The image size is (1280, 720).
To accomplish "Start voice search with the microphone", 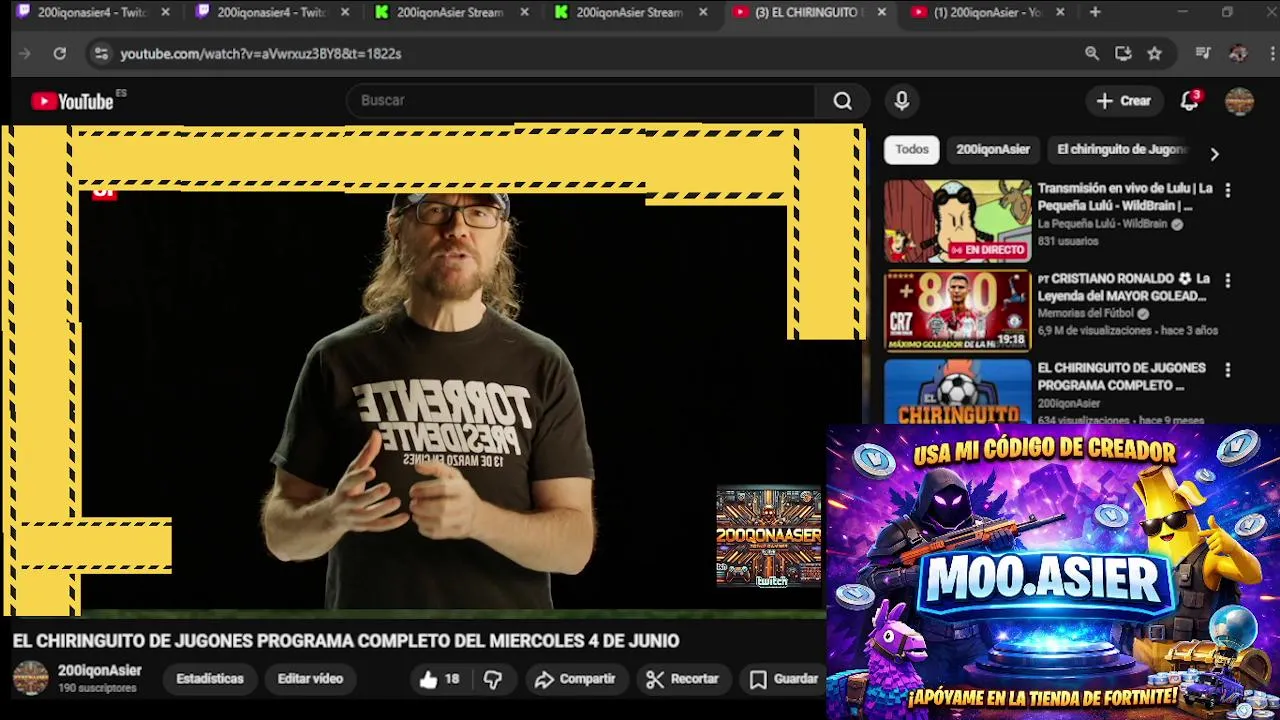I will point(902,101).
